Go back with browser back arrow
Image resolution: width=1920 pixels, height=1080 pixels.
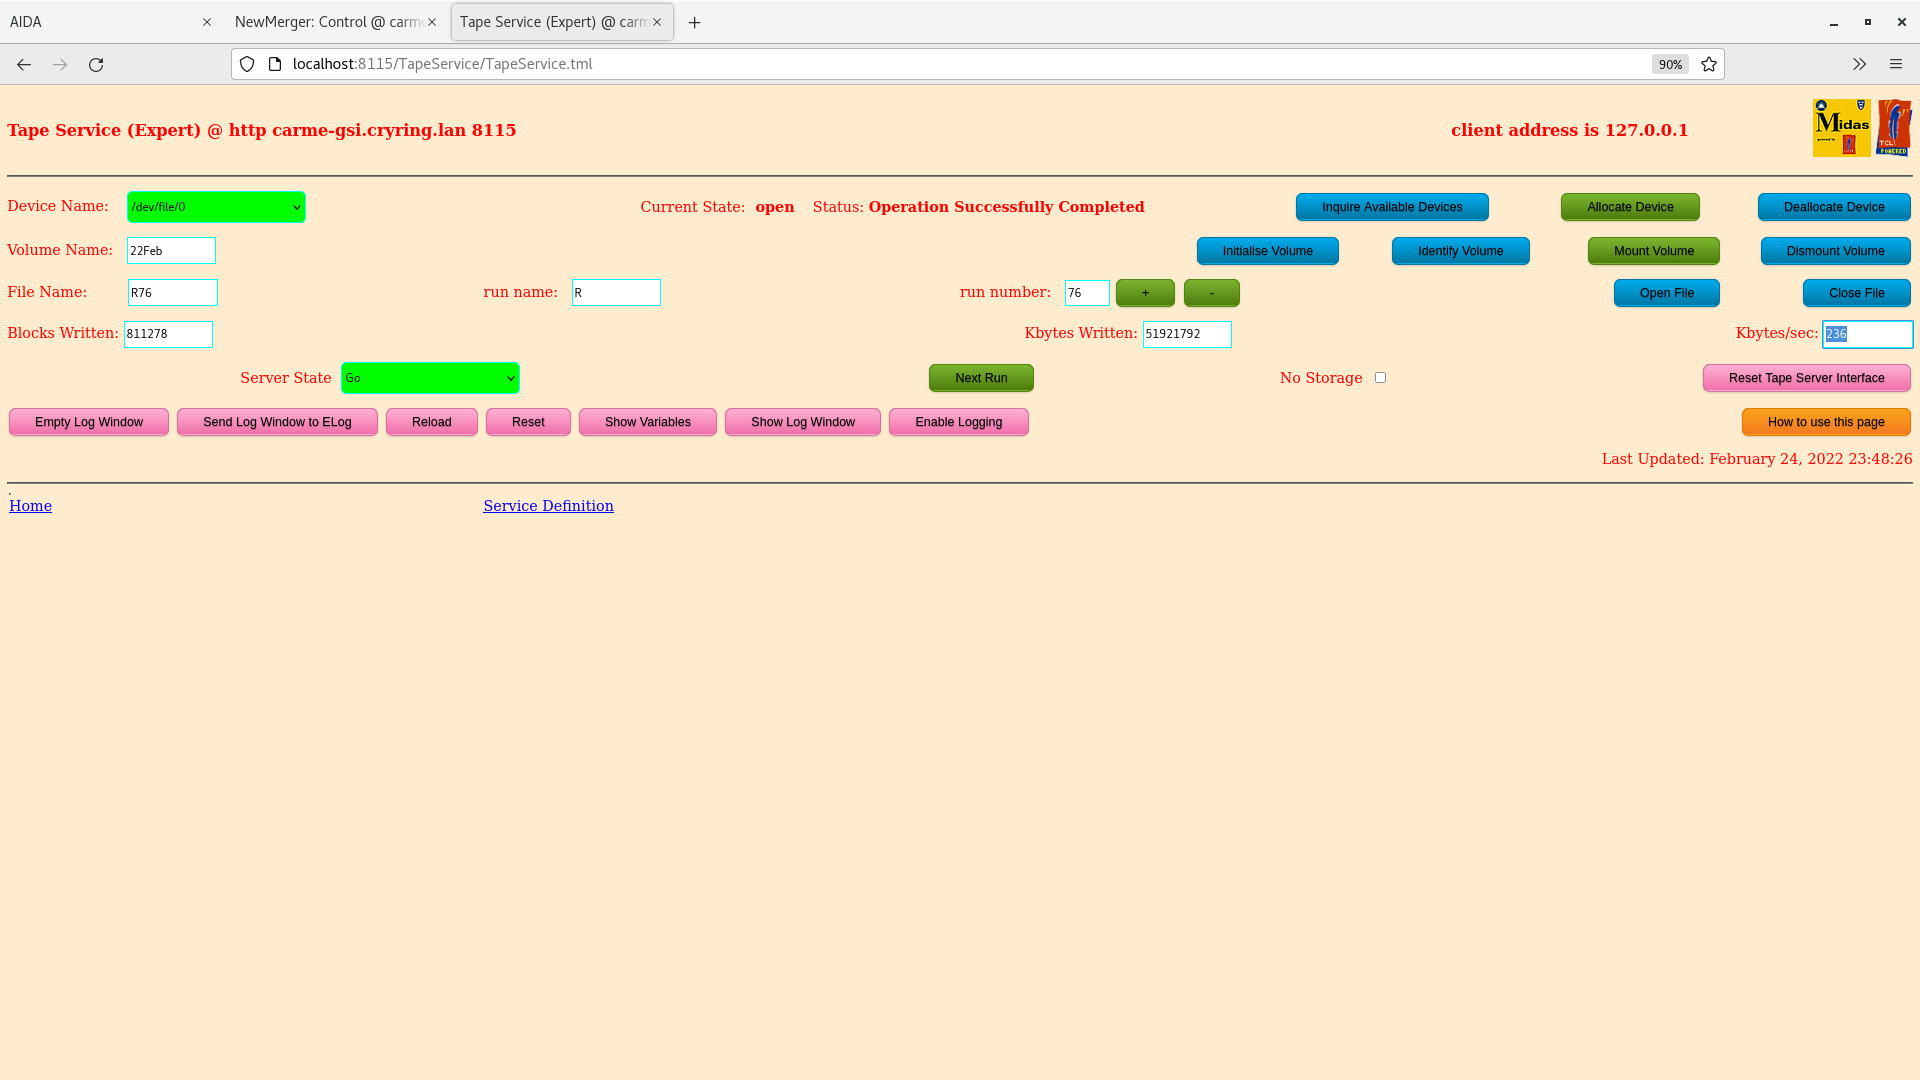click(x=24, y=64)
